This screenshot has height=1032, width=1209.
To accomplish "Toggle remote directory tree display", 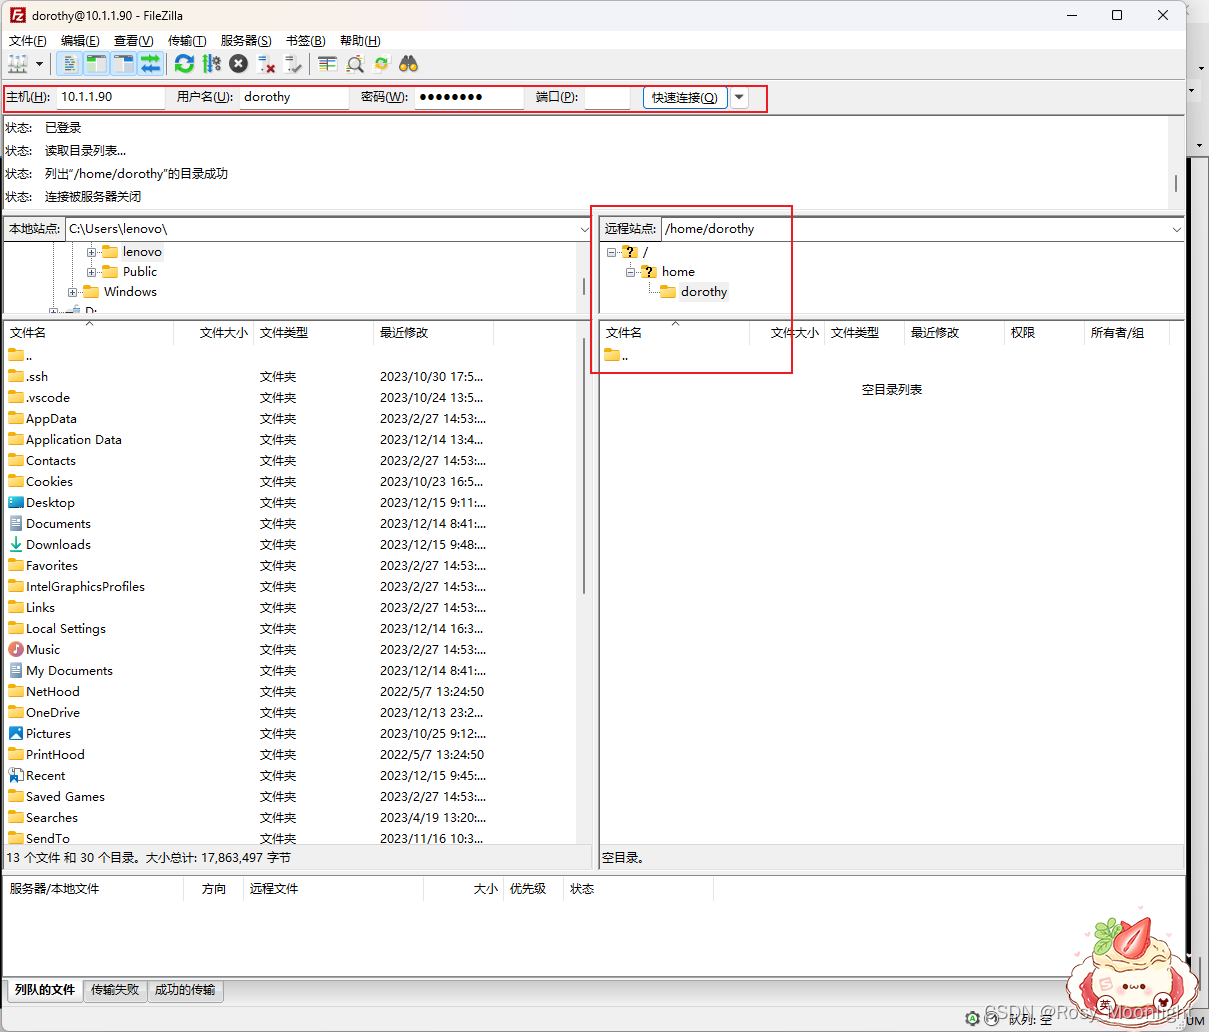I will 123,64.
